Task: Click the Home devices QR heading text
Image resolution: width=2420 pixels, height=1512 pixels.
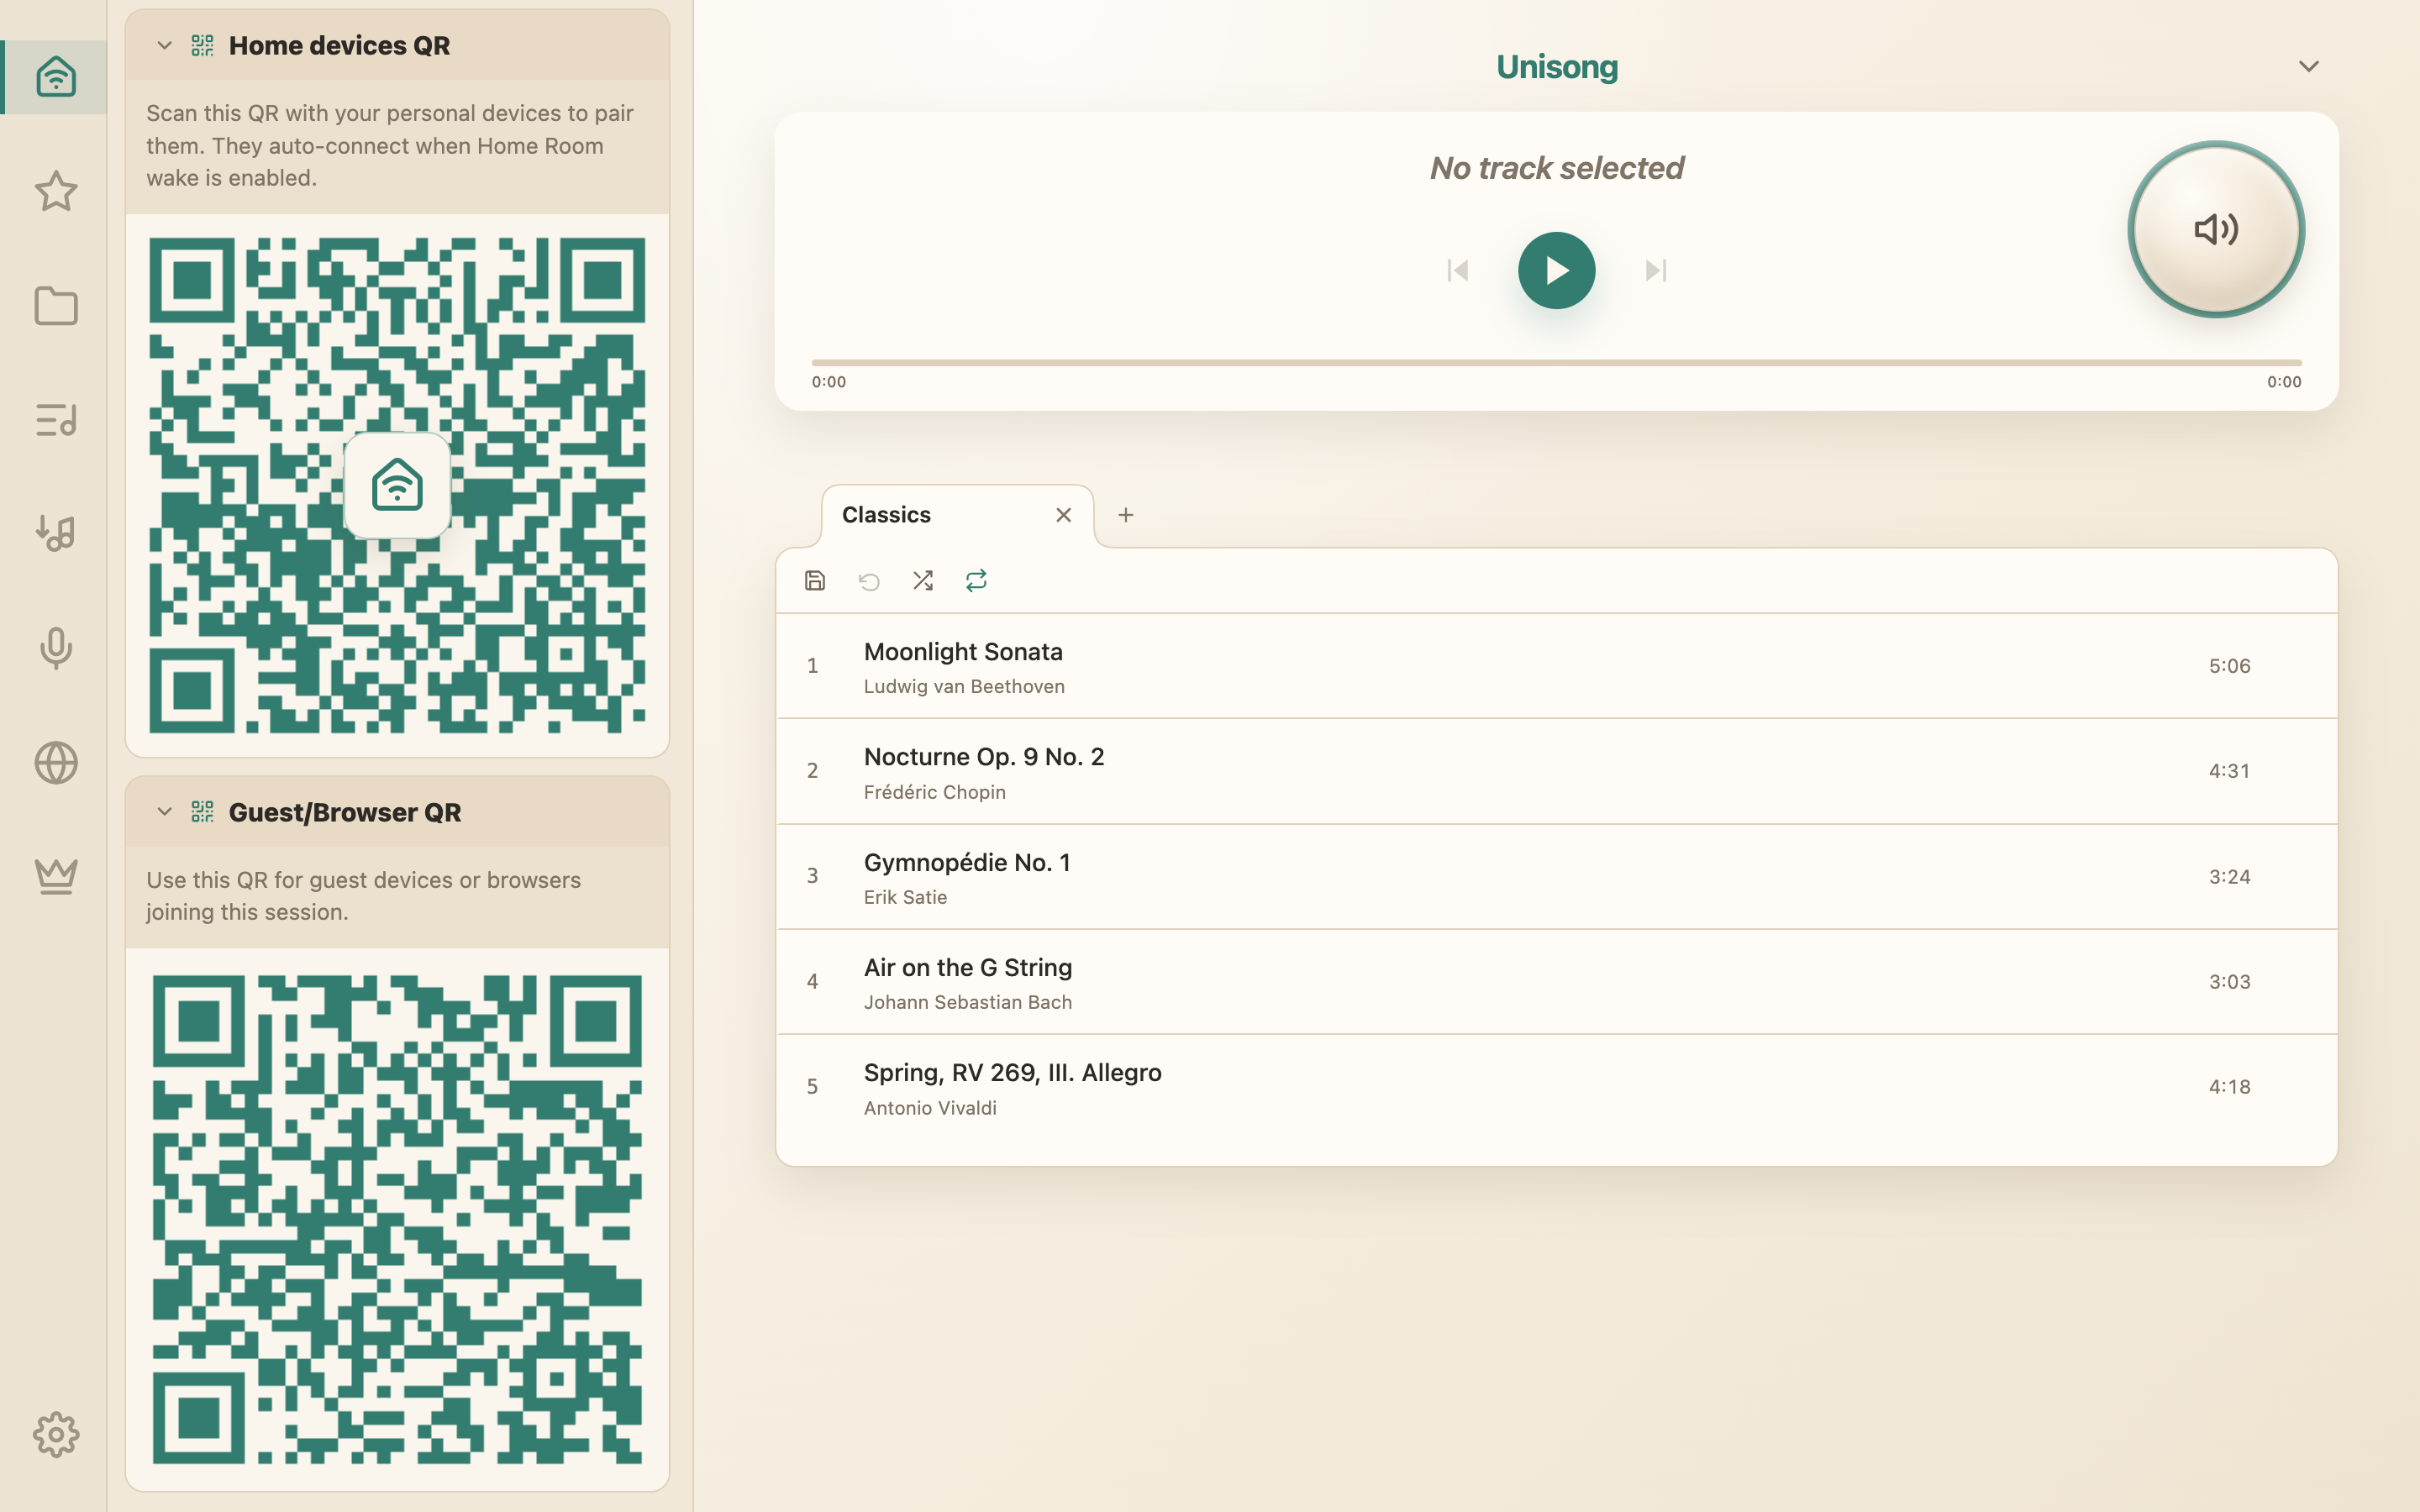Action: click(339, 46)
